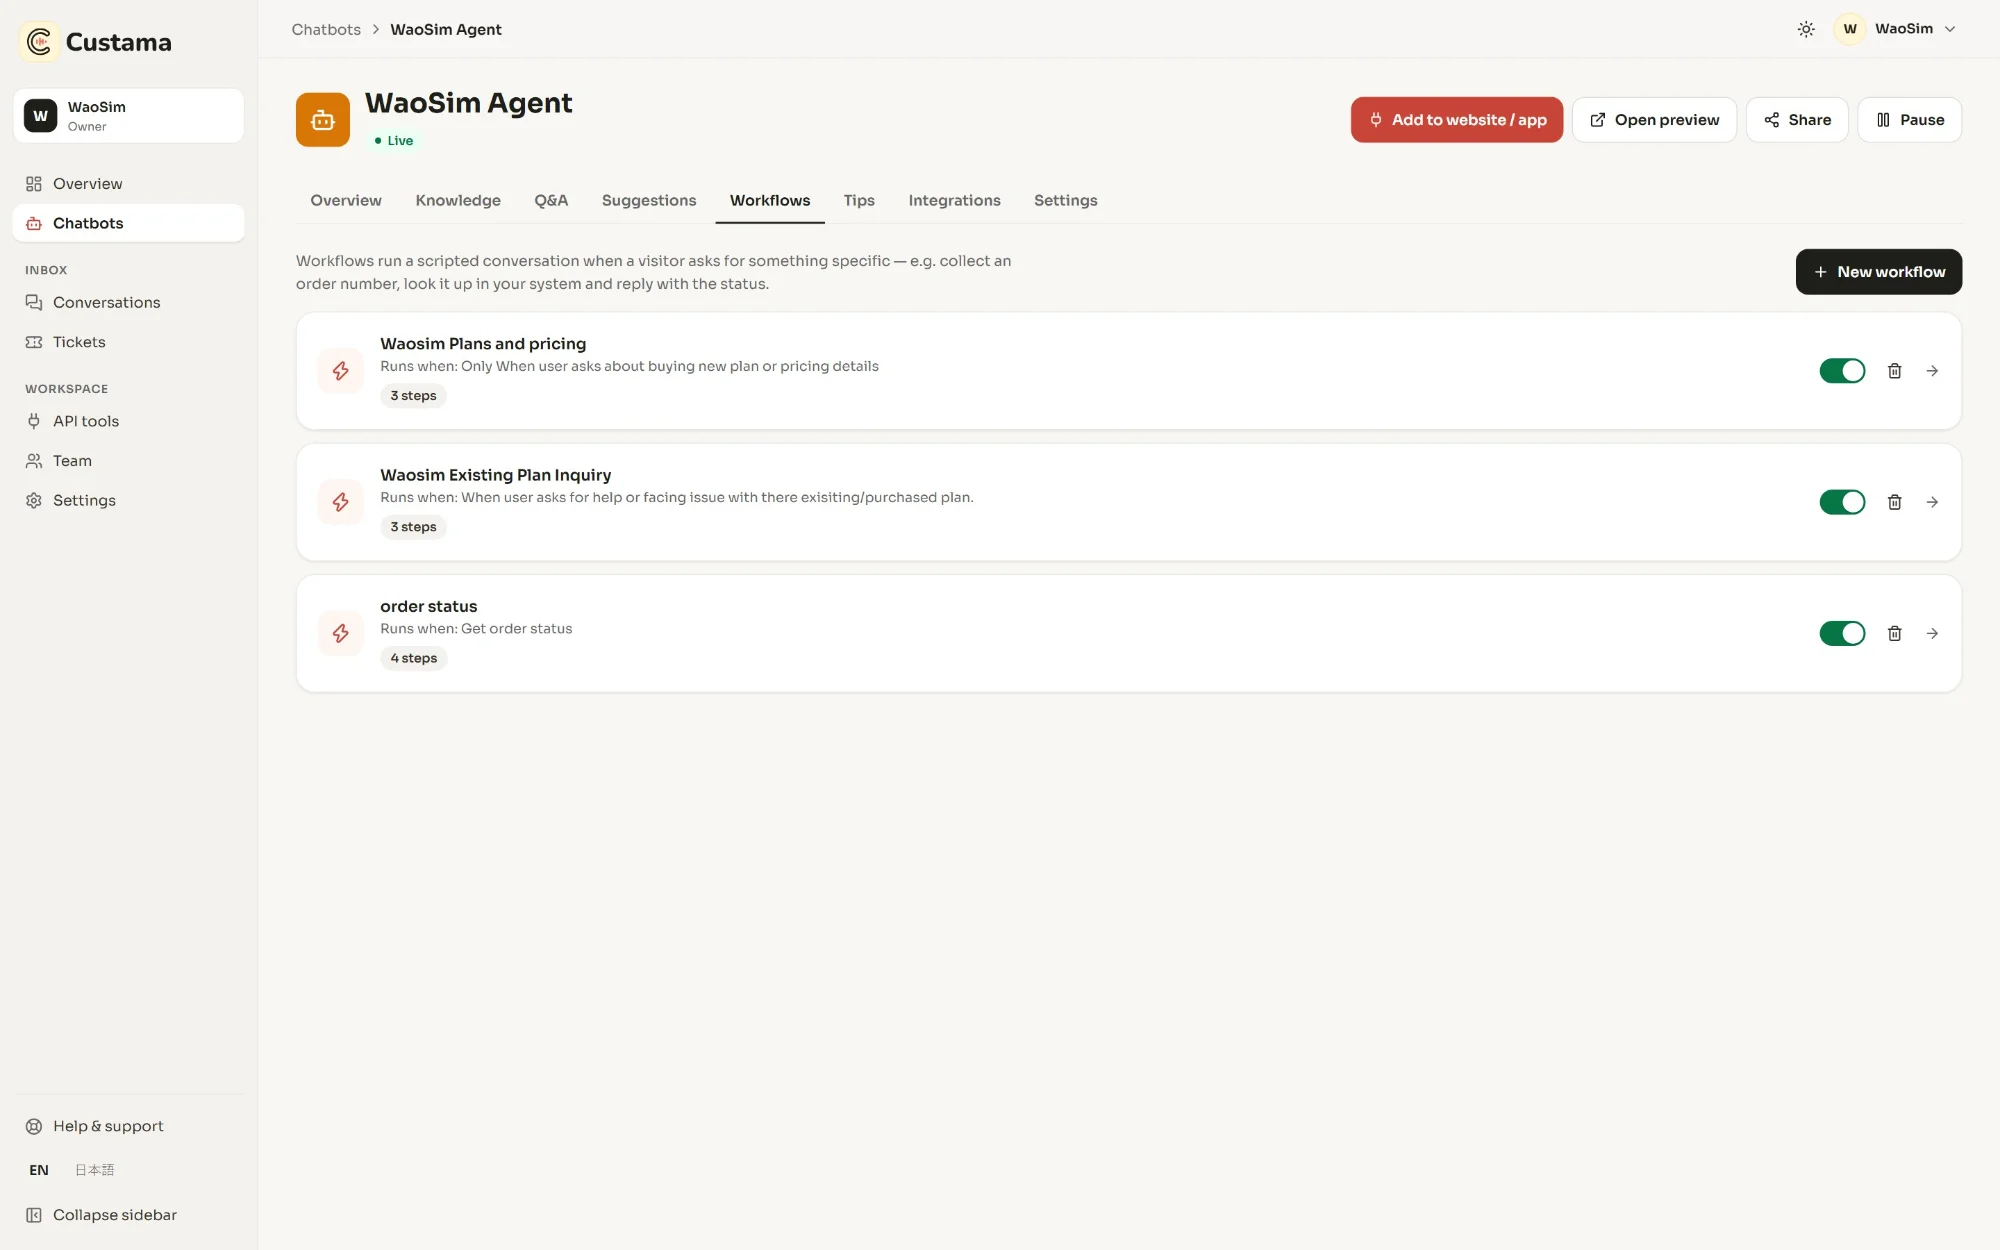Click the order status workflow title

click(428, 606)
